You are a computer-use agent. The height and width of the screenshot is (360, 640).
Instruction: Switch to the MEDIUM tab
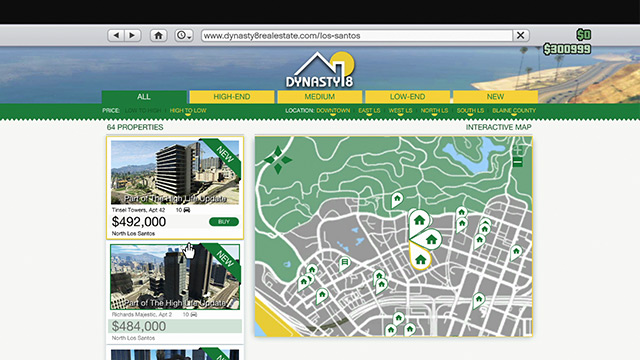point(320,97)
